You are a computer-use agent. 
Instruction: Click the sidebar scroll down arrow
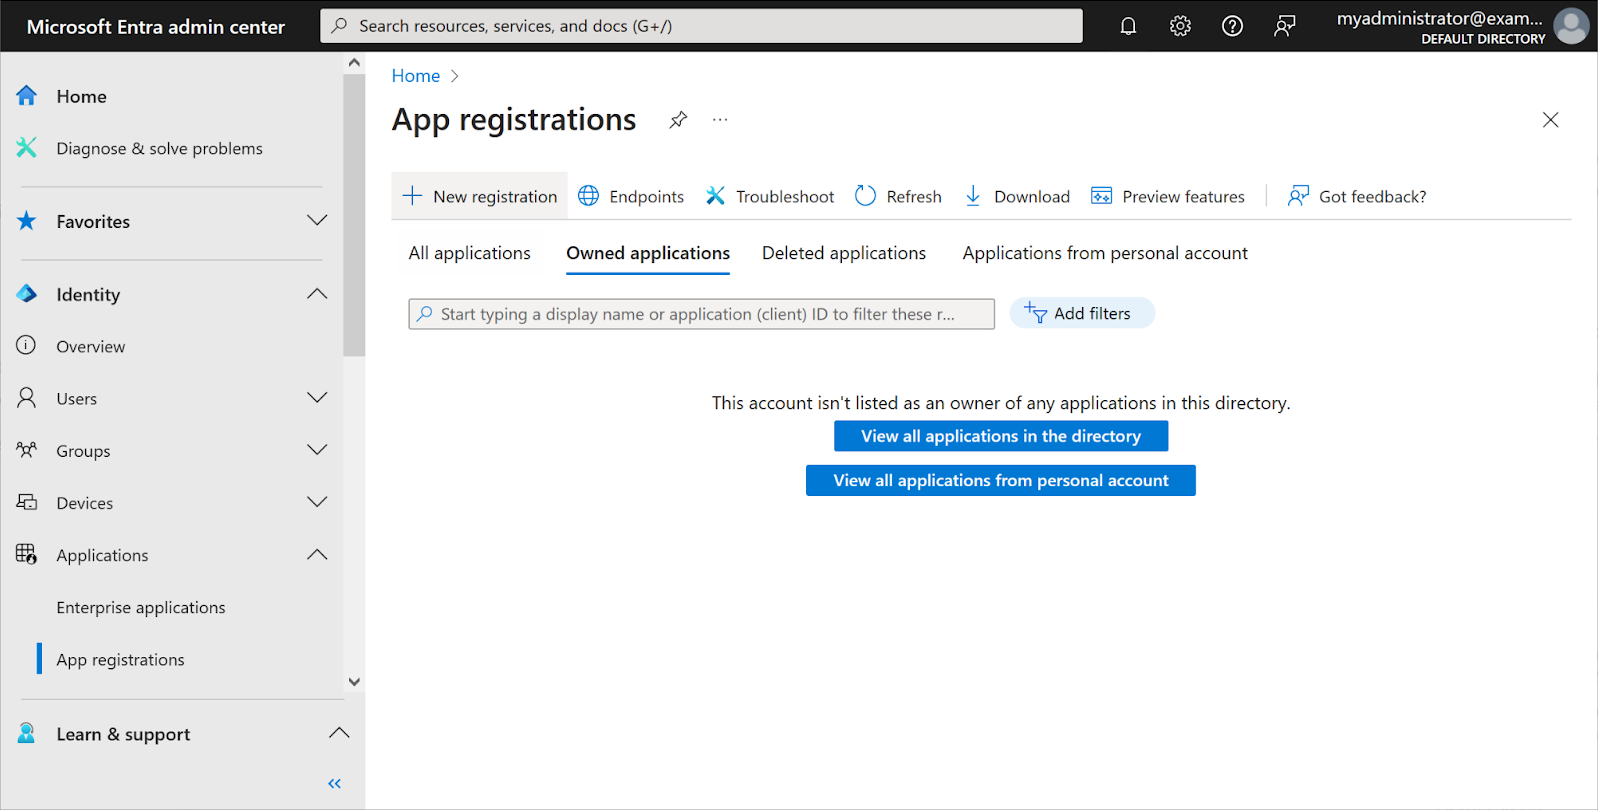354,682
